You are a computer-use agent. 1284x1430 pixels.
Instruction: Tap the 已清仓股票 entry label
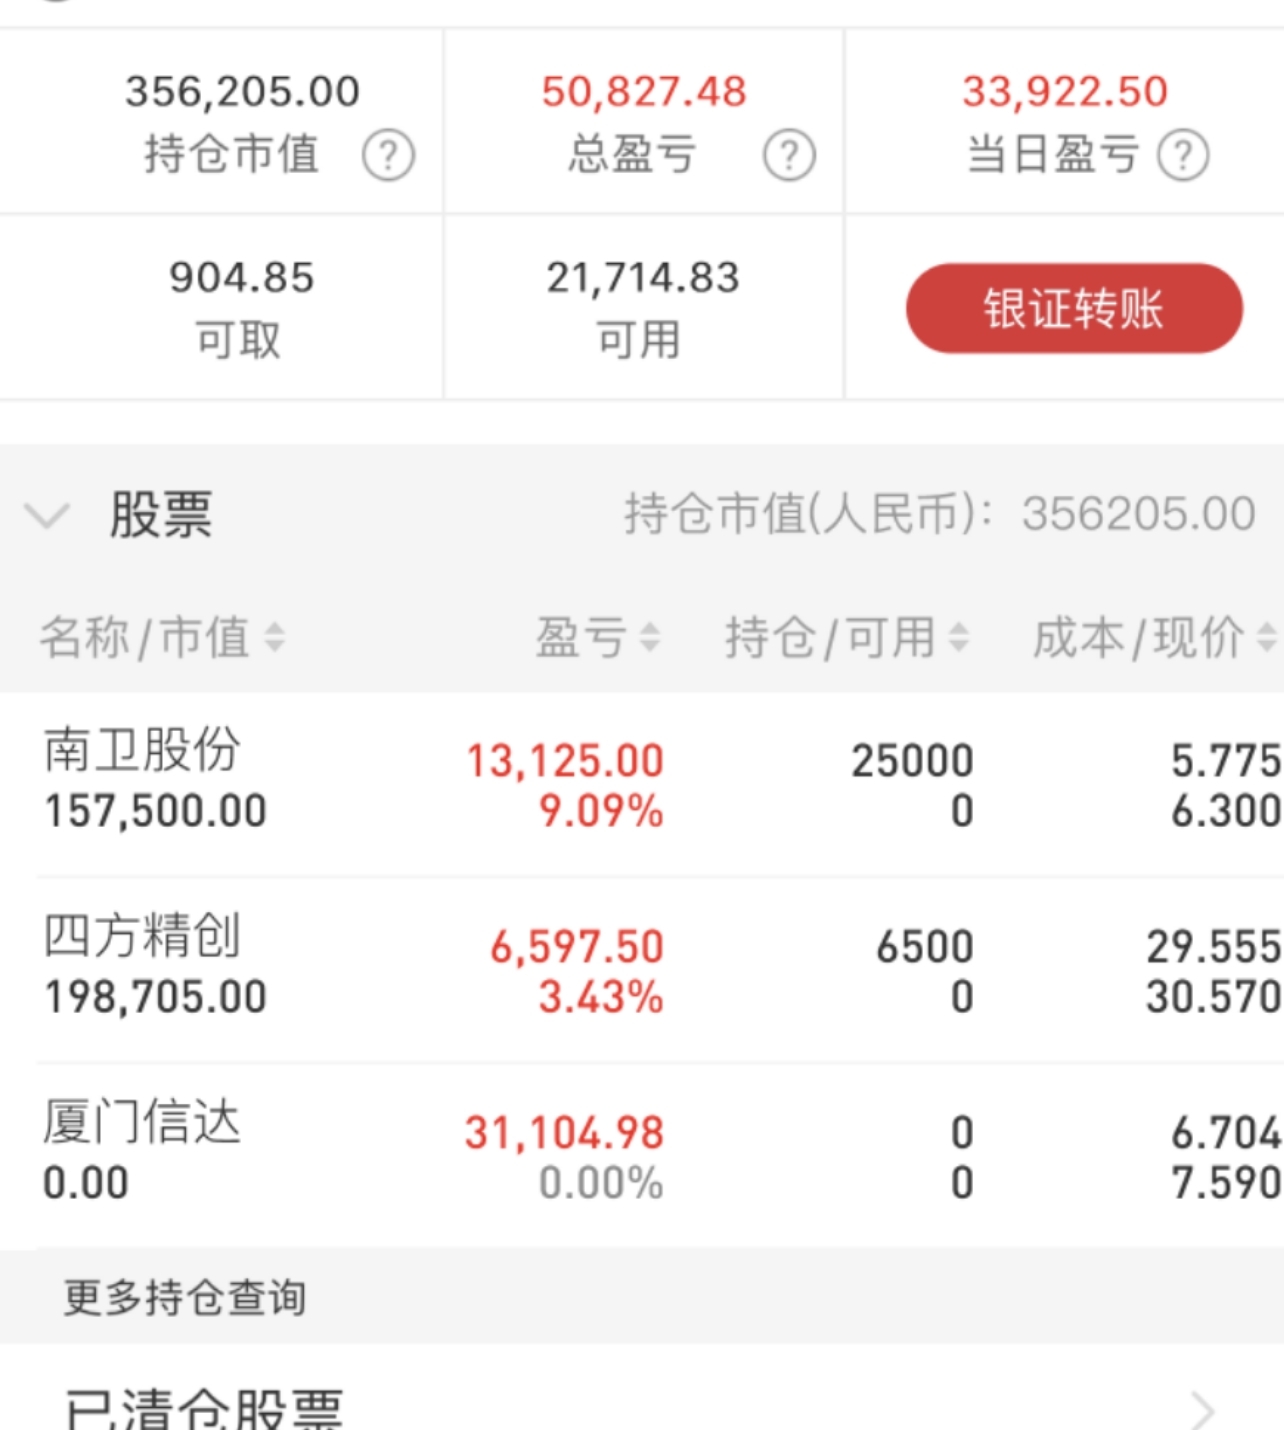[x=204, y=1408]
